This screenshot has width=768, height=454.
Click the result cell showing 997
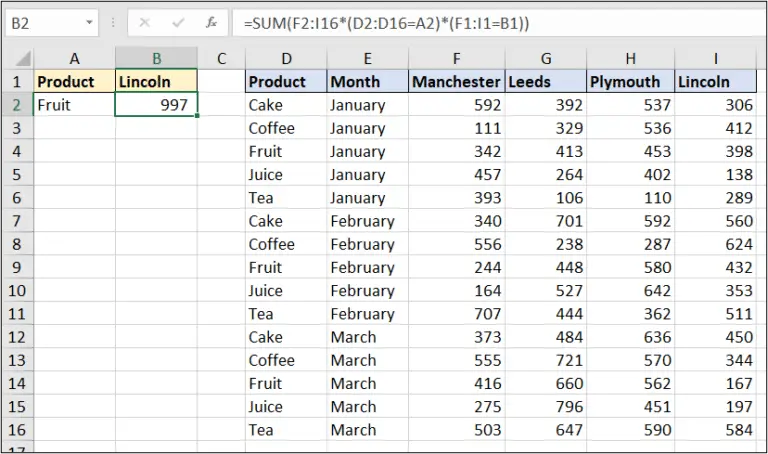(x=156, y=105)
